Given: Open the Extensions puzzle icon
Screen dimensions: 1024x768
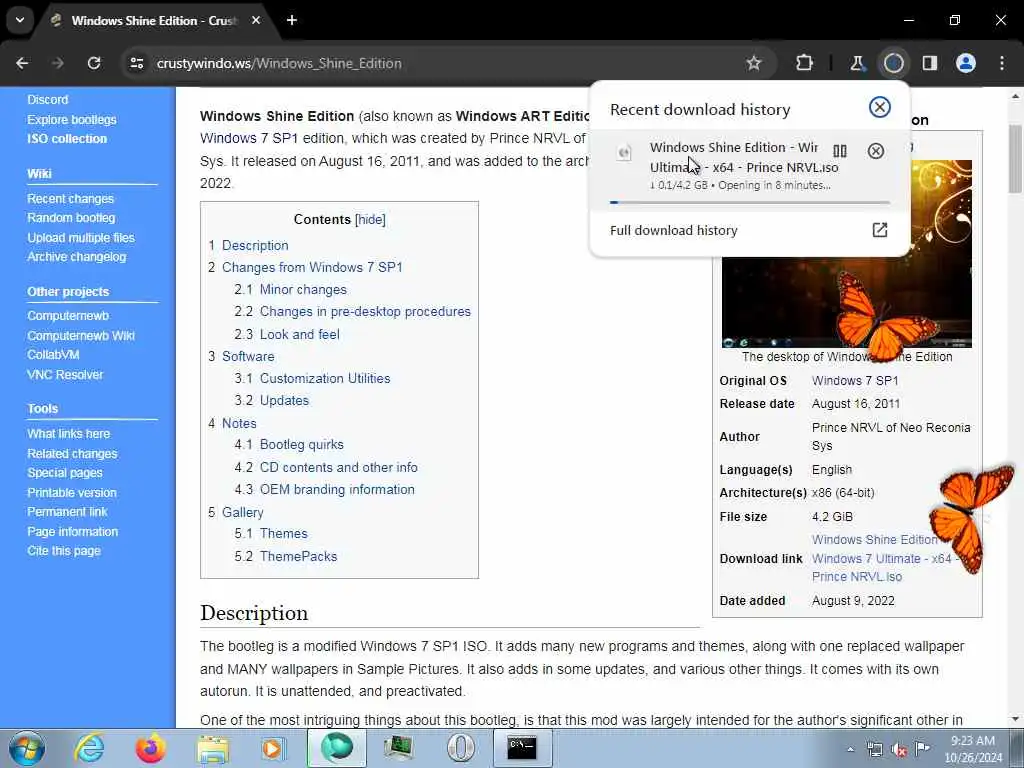Looking at the screenshot, I should click(805, 63).
